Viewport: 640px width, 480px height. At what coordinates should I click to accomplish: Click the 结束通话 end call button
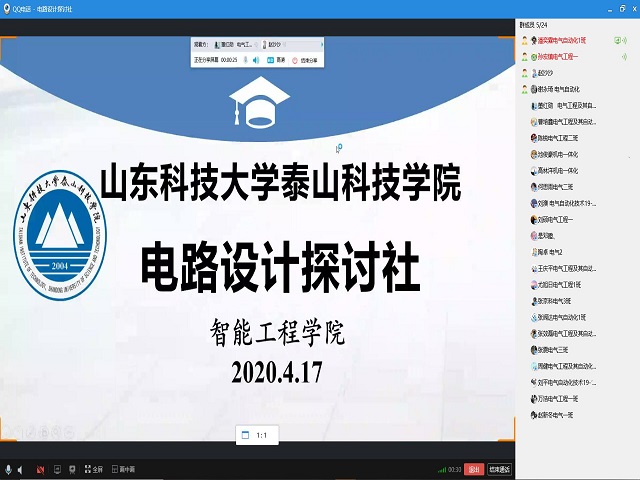point(499,468)
